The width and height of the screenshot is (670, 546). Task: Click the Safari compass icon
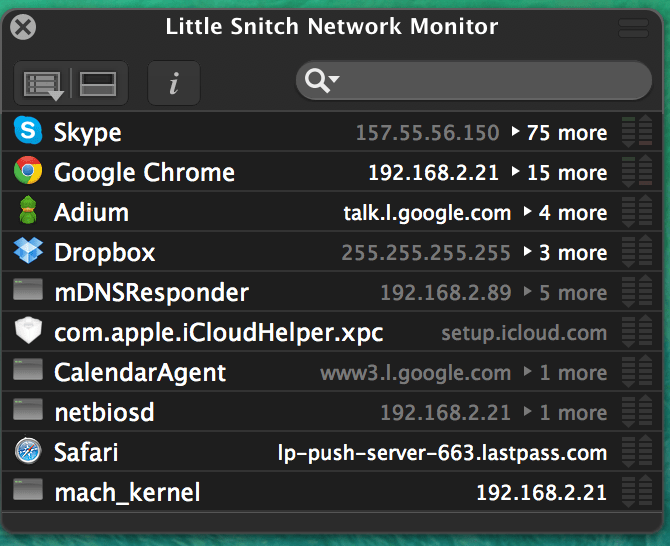[x=28, y=452]
